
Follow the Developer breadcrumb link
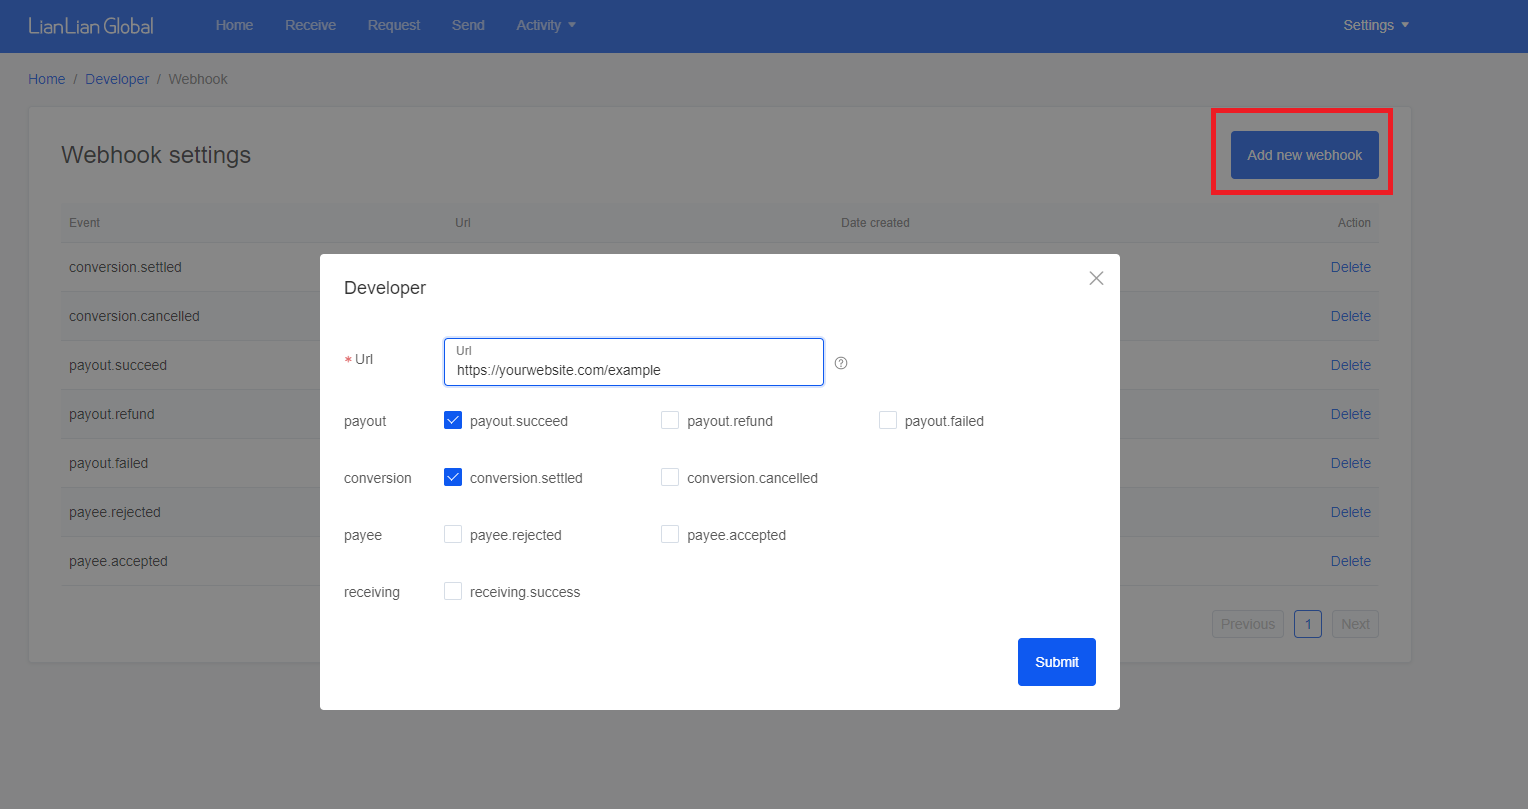[117, 79]
